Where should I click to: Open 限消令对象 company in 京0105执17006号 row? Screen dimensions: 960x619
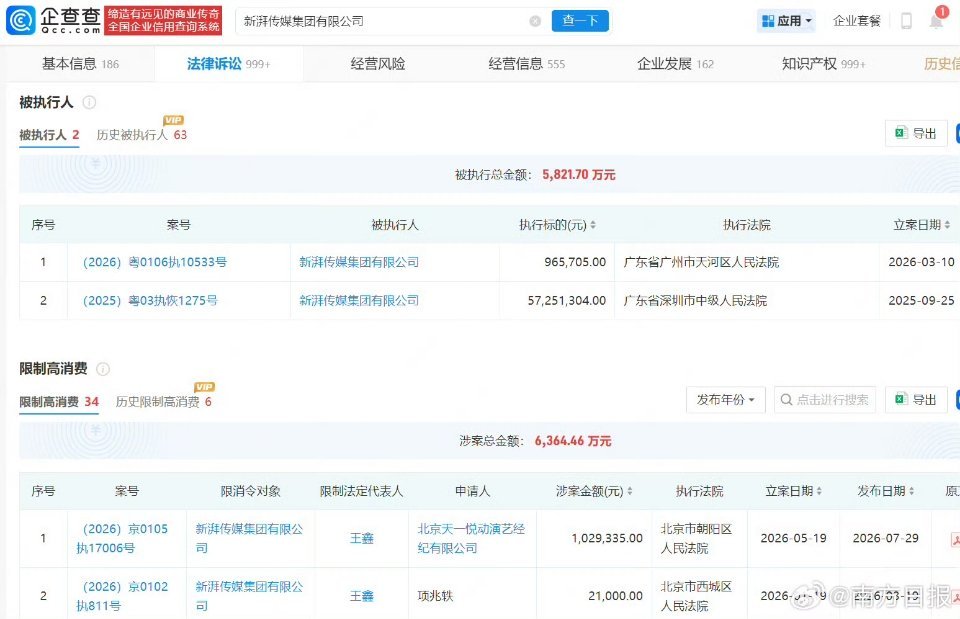[249, 539]
